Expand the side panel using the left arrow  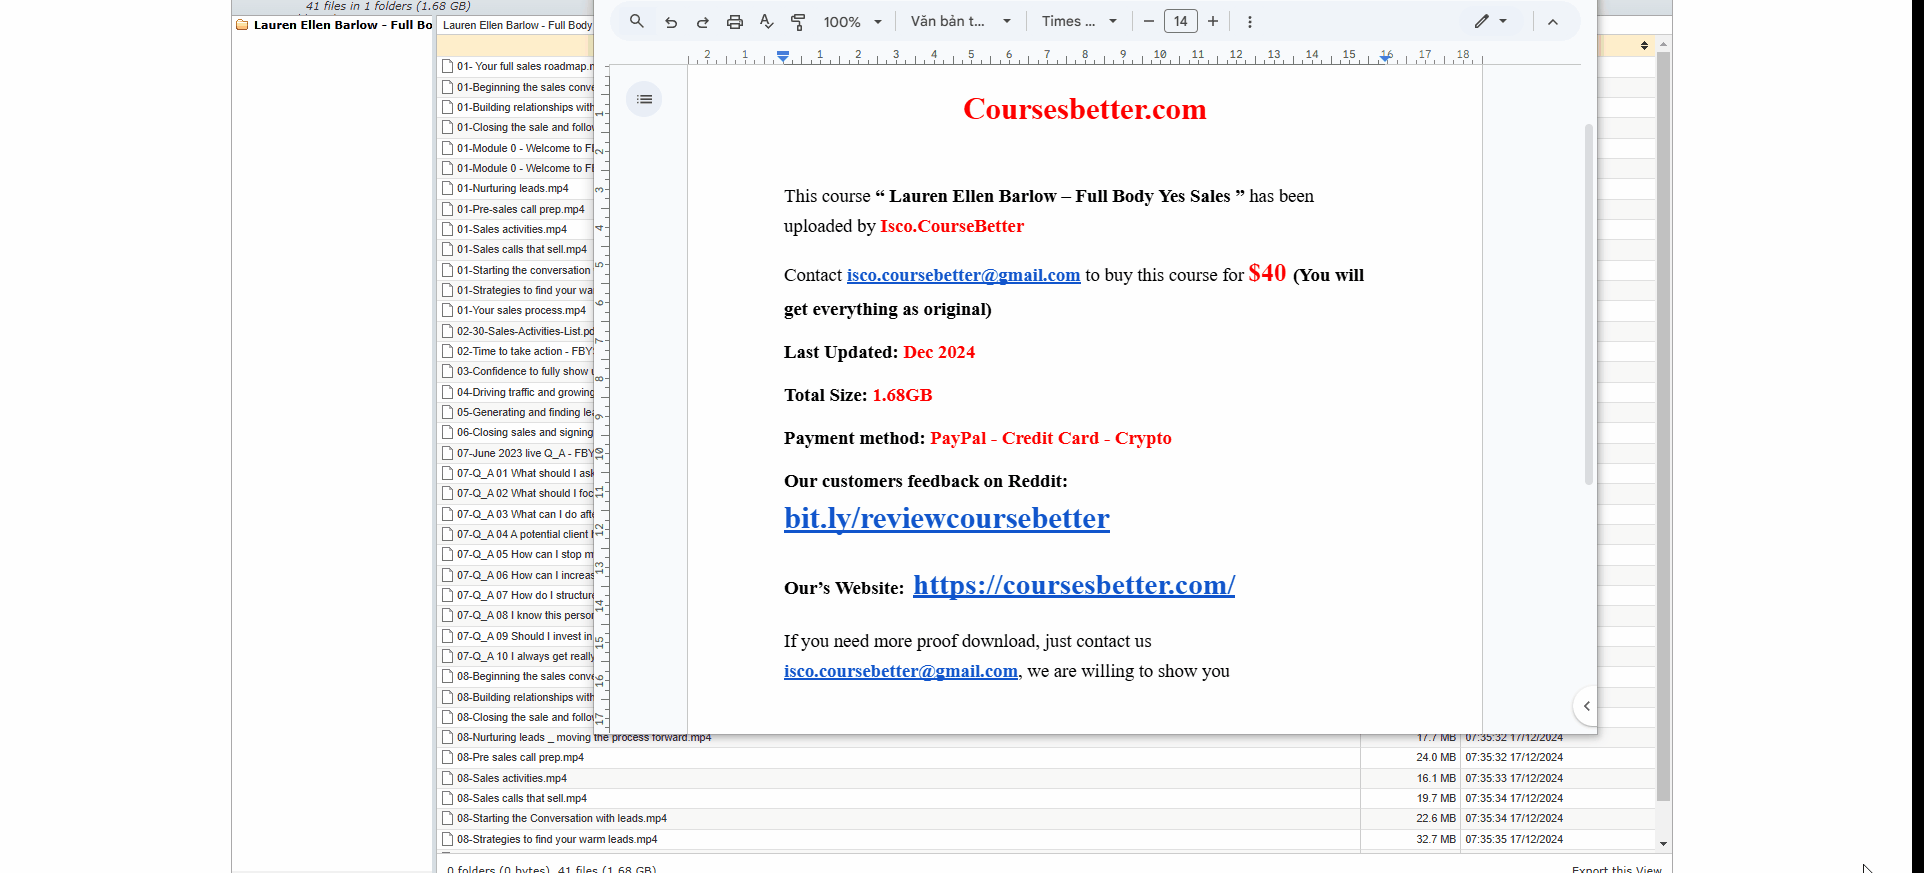coord(1586,706)
